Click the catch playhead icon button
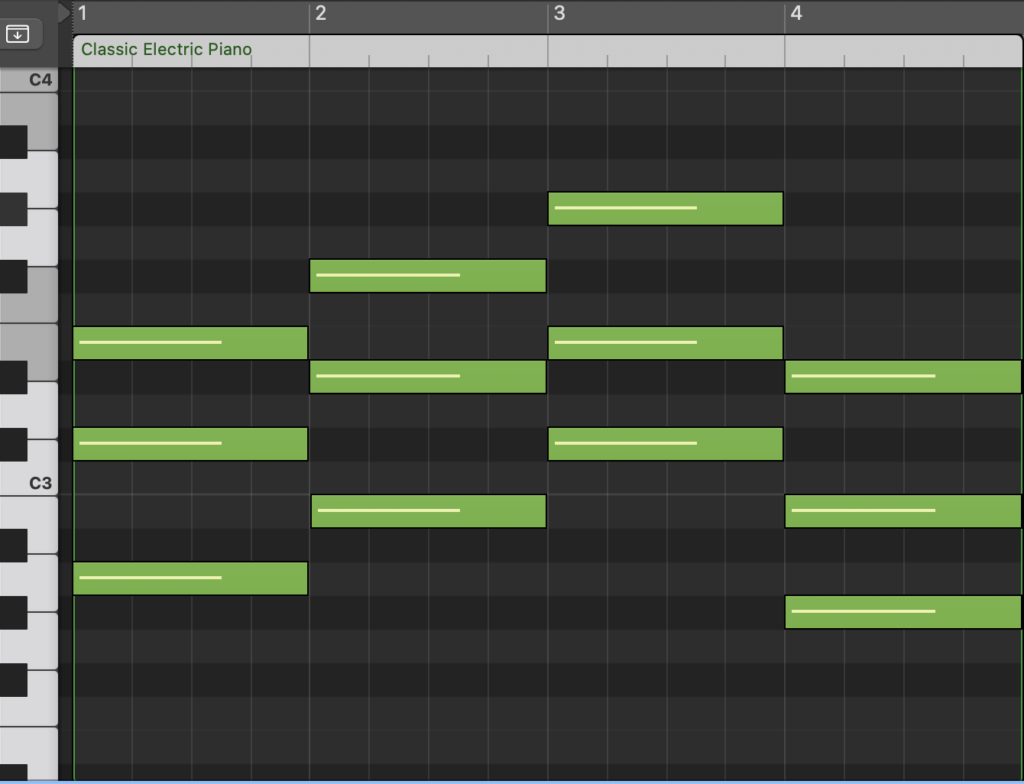The width and height of the screenshot is (1024, 784). (x=18, y=33)
